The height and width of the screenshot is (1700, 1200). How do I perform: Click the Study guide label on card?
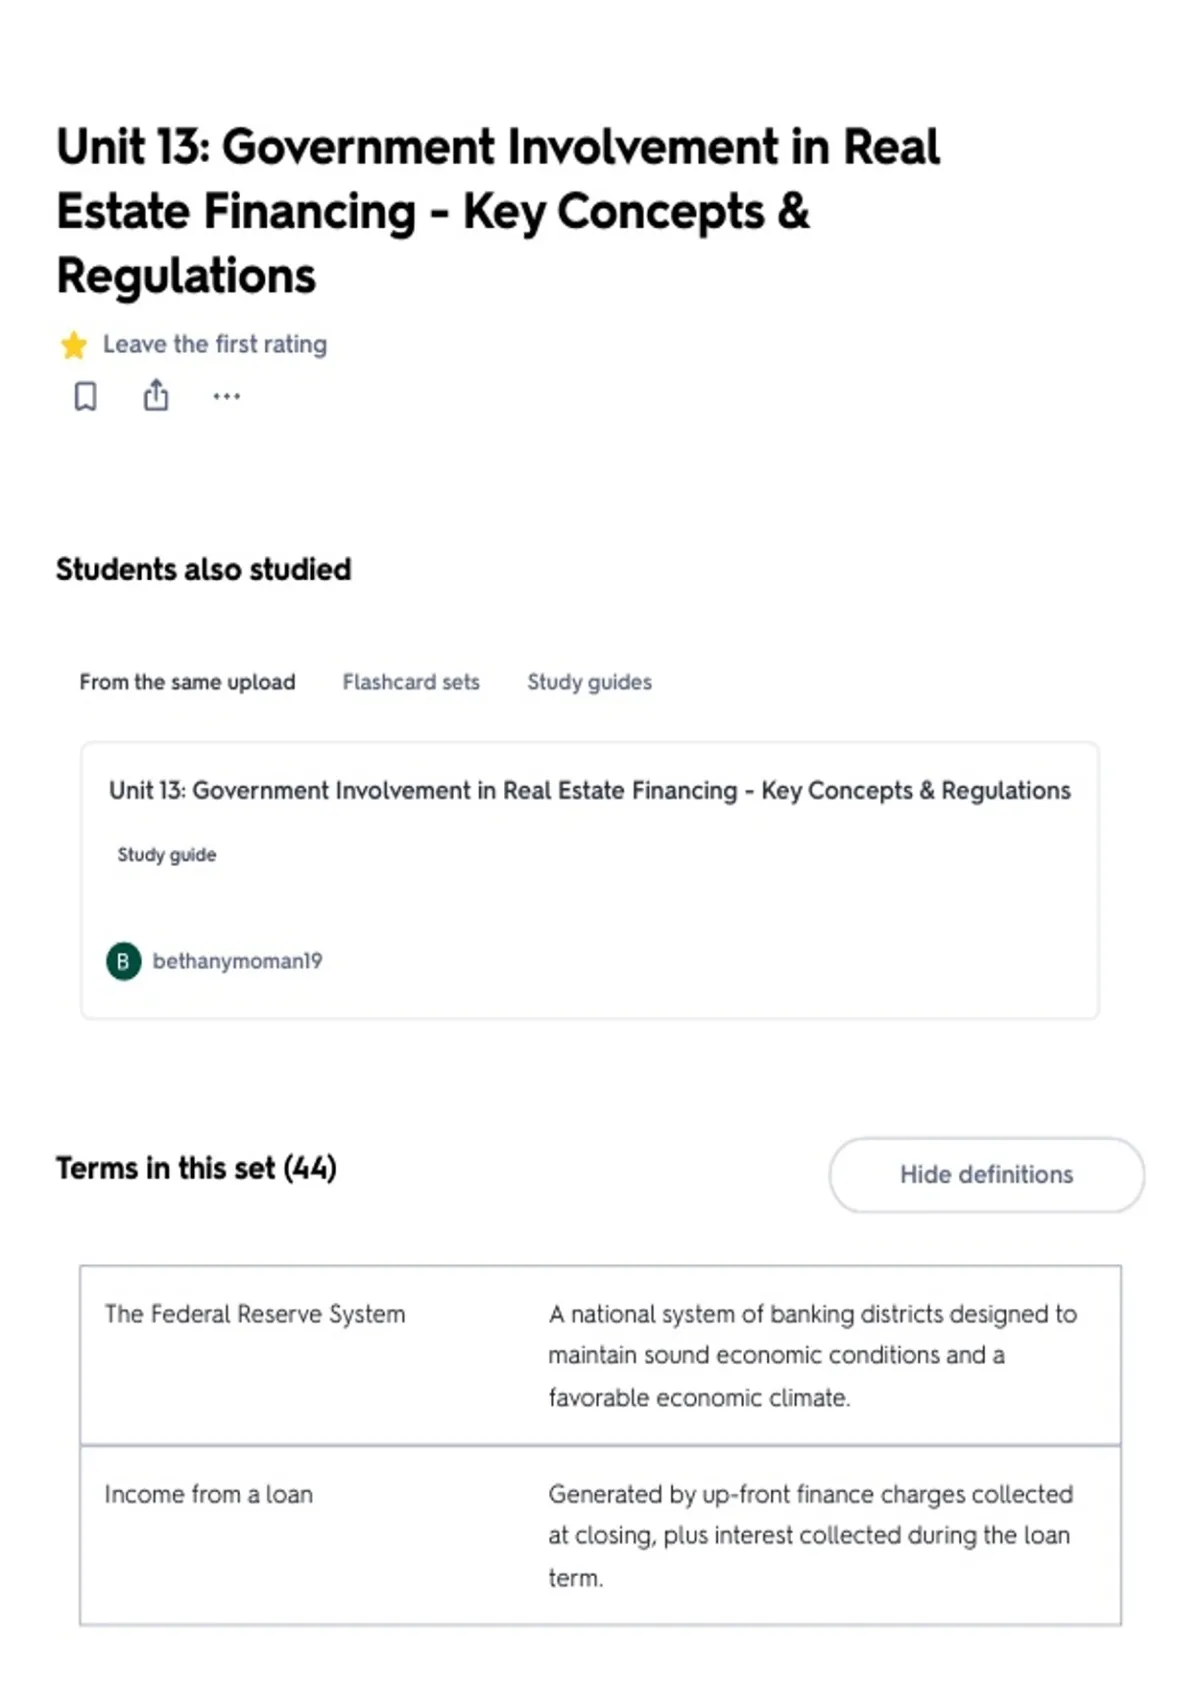click(166, 855)
